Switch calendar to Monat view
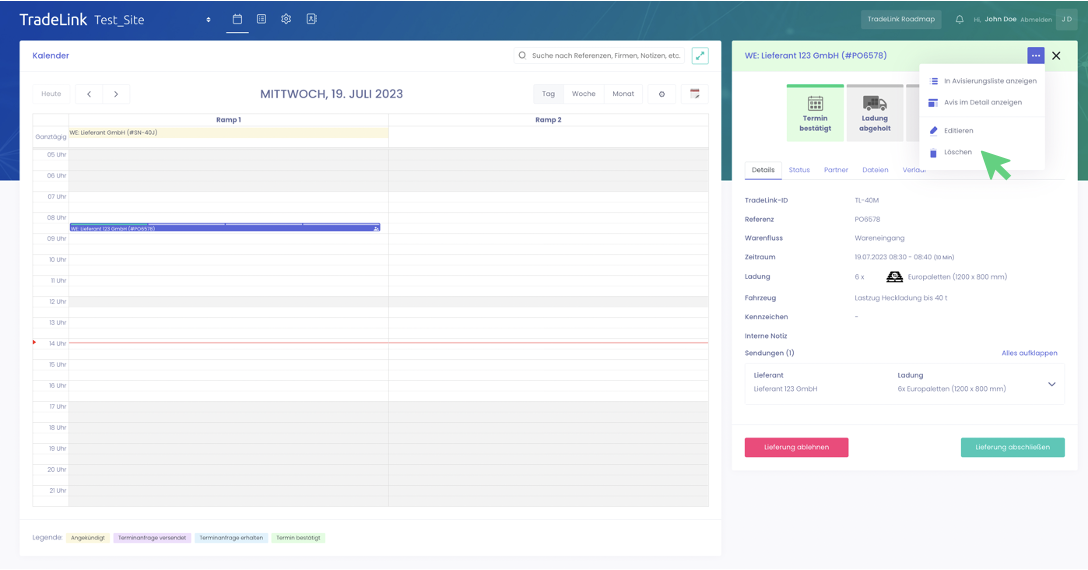 coord(623,94)
